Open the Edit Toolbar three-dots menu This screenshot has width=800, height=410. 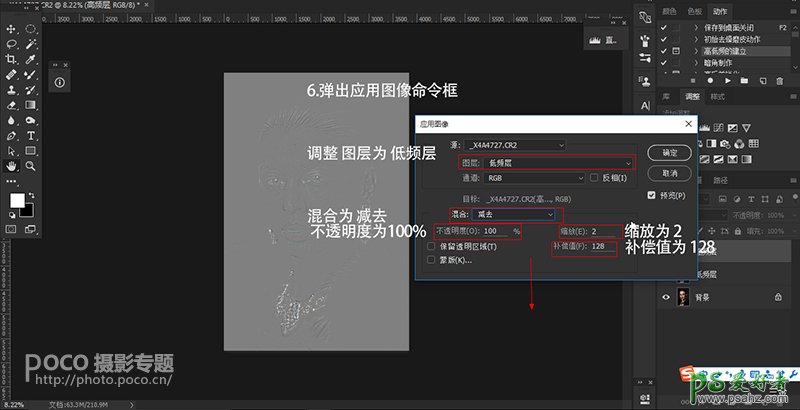[11, 181]
